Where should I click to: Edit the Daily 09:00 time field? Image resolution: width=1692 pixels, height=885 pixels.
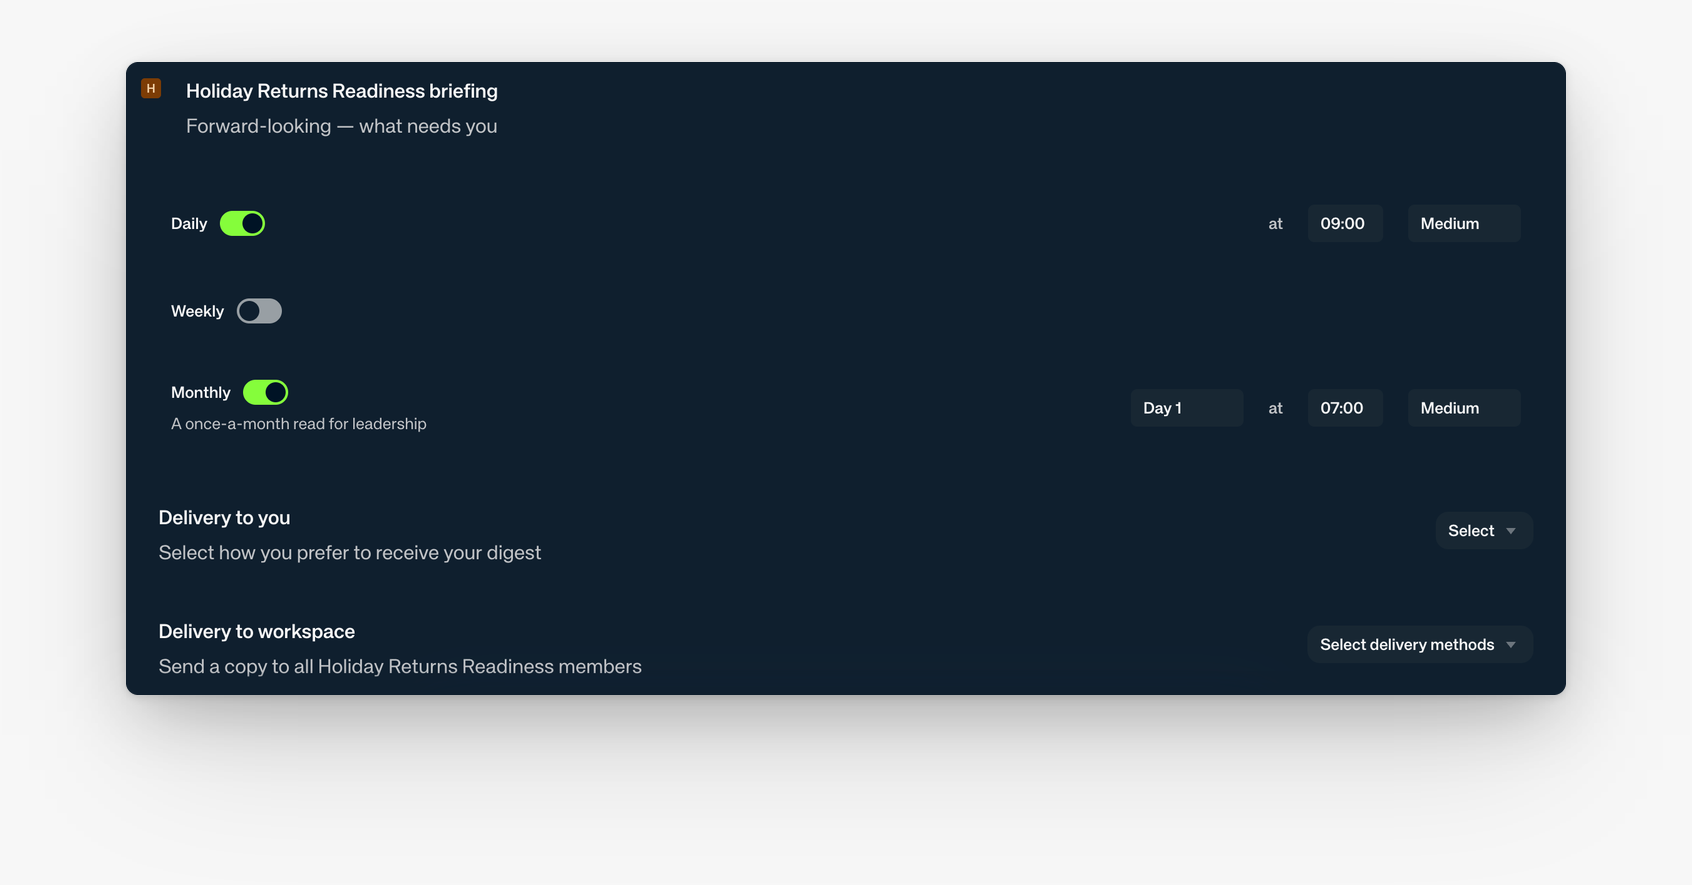(1345, 223)
